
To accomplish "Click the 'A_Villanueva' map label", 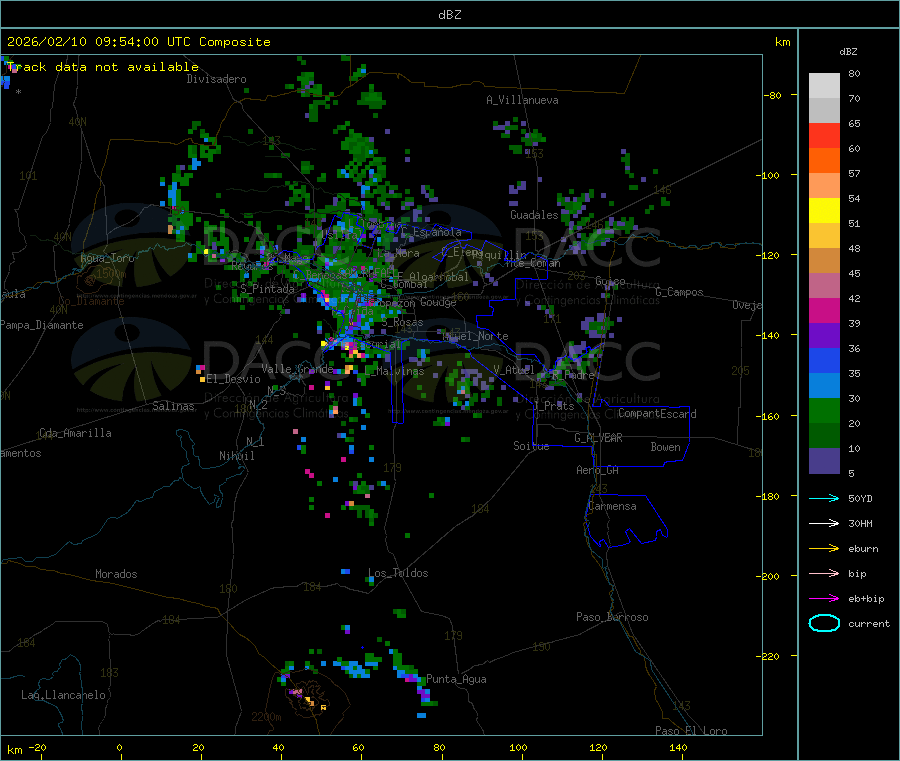I will (x=522, y=100).
